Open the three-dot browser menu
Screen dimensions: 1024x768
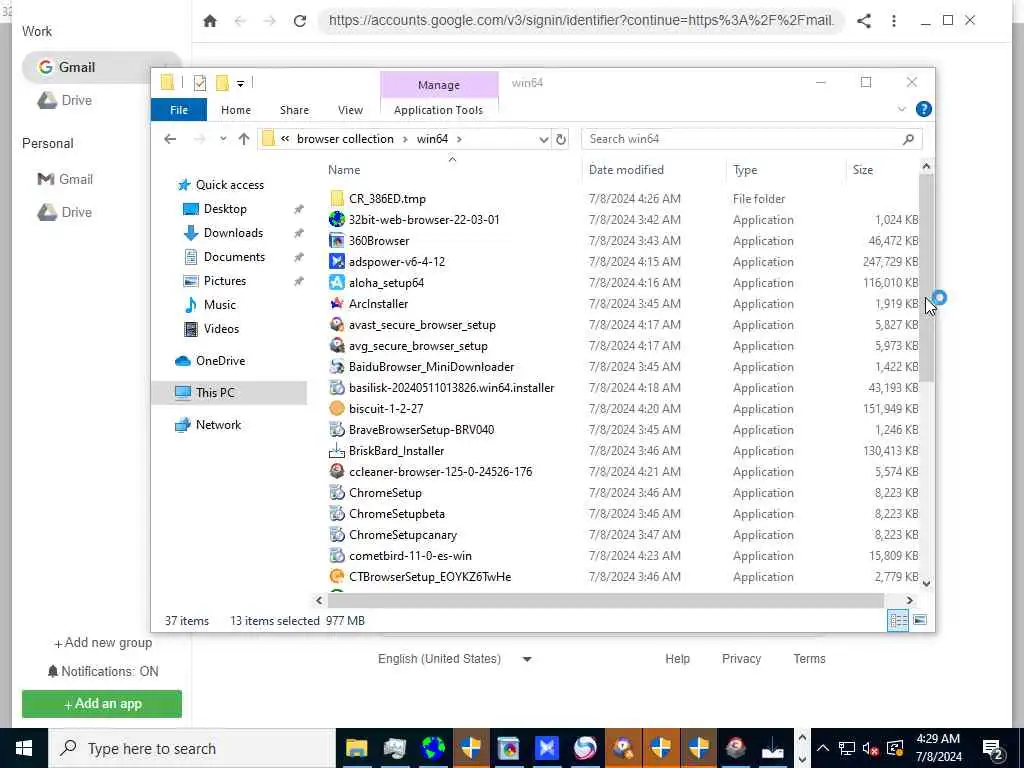(893, 21)
